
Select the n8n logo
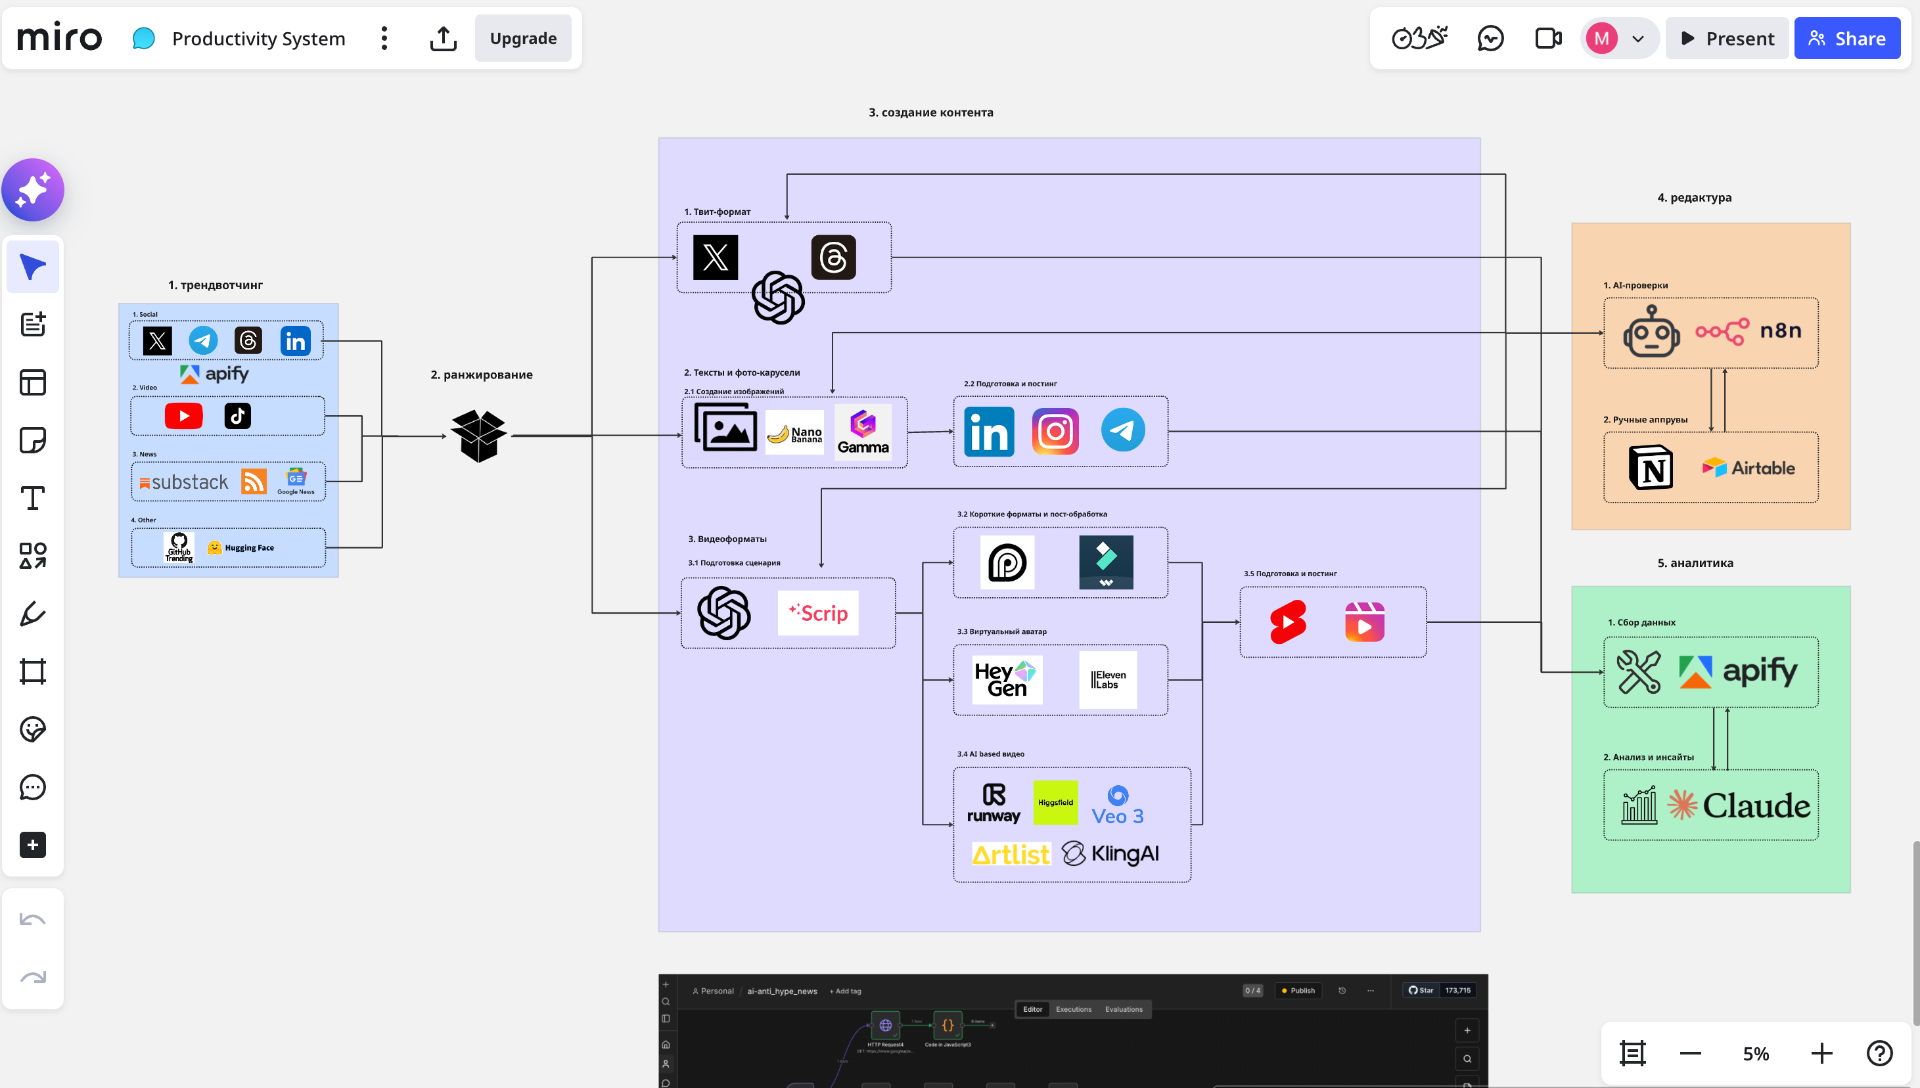pos(1749,331)
